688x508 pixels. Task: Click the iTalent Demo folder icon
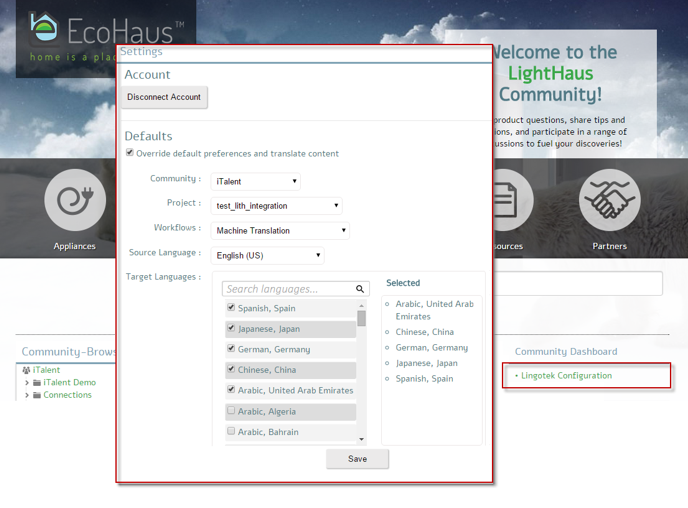pyautogui.click(x=37, y=383)
